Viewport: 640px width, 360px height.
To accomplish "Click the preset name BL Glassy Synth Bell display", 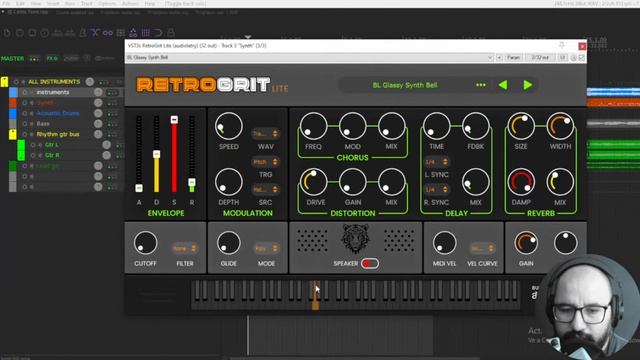I will (x=405, y=85).
